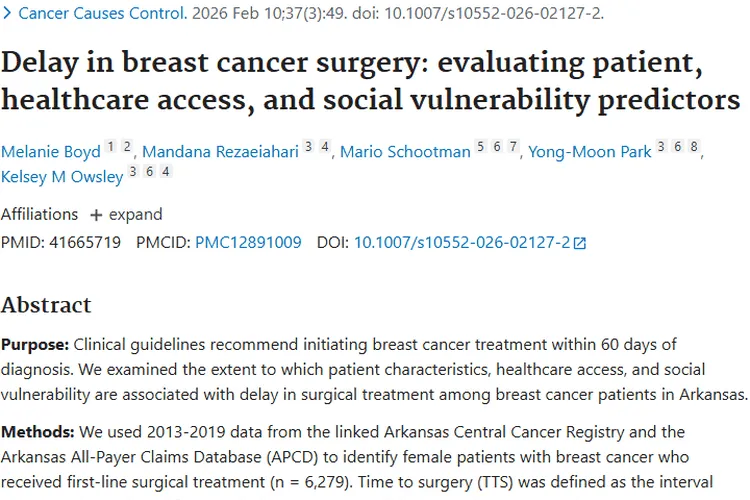This screenshot has height=500, width=750.
Task: Open author Kelsey M Owsley's link
Action: tap(62, 177)
